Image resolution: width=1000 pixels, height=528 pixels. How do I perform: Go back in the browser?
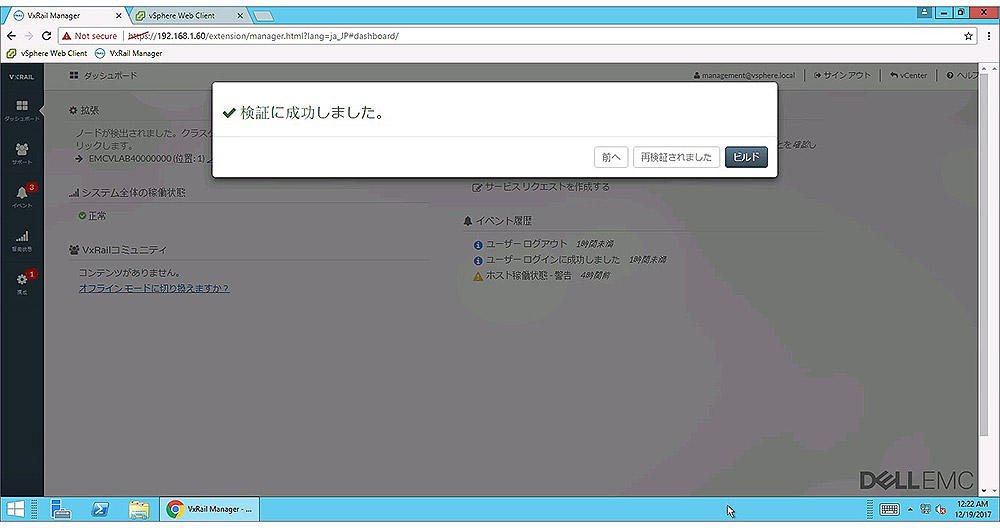click(11, 36)
